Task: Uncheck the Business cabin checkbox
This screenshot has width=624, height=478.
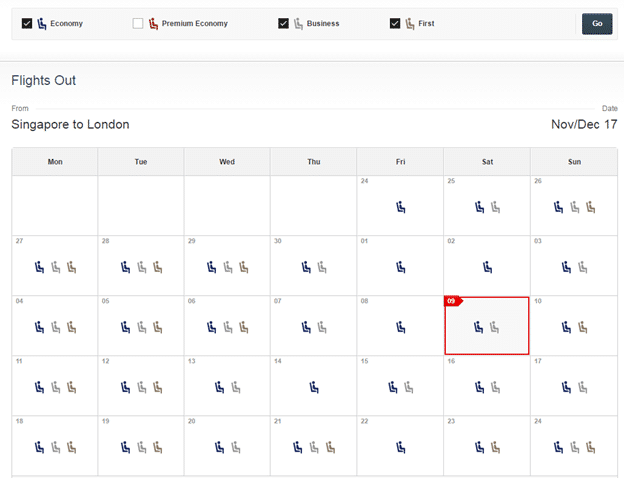Action: pyautogui.click(x=283, y=23)
